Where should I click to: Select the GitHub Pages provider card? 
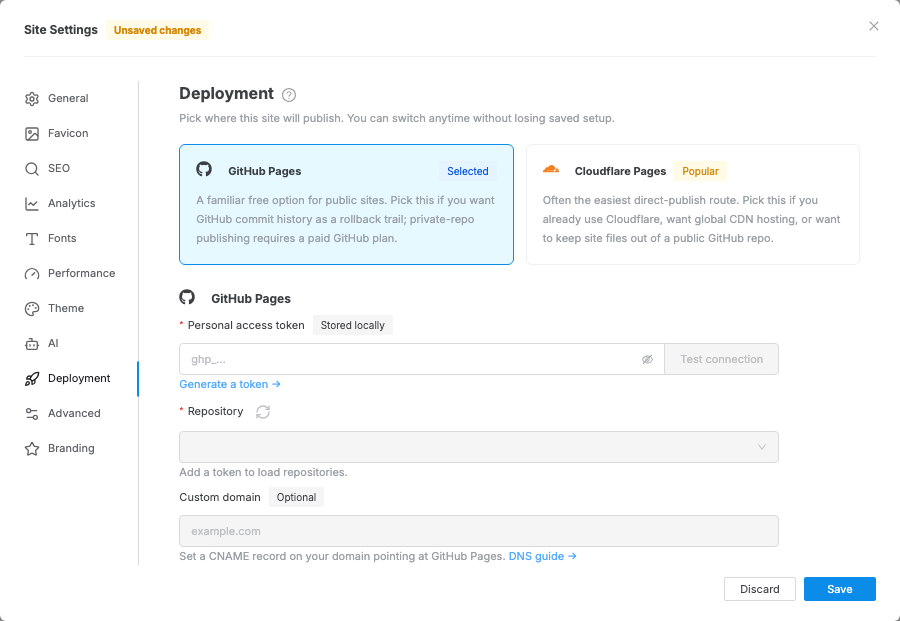[346, 204]
